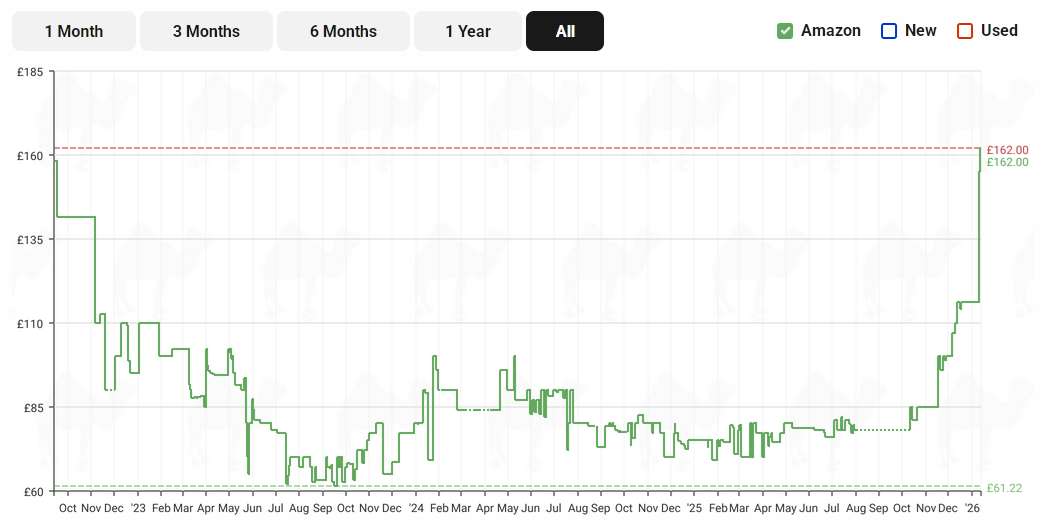Image resolution: width=1043 pixels, height=526 pixels.
Task: Select the All time range tab
Action: pyautogui.click(x=565, y=31)
